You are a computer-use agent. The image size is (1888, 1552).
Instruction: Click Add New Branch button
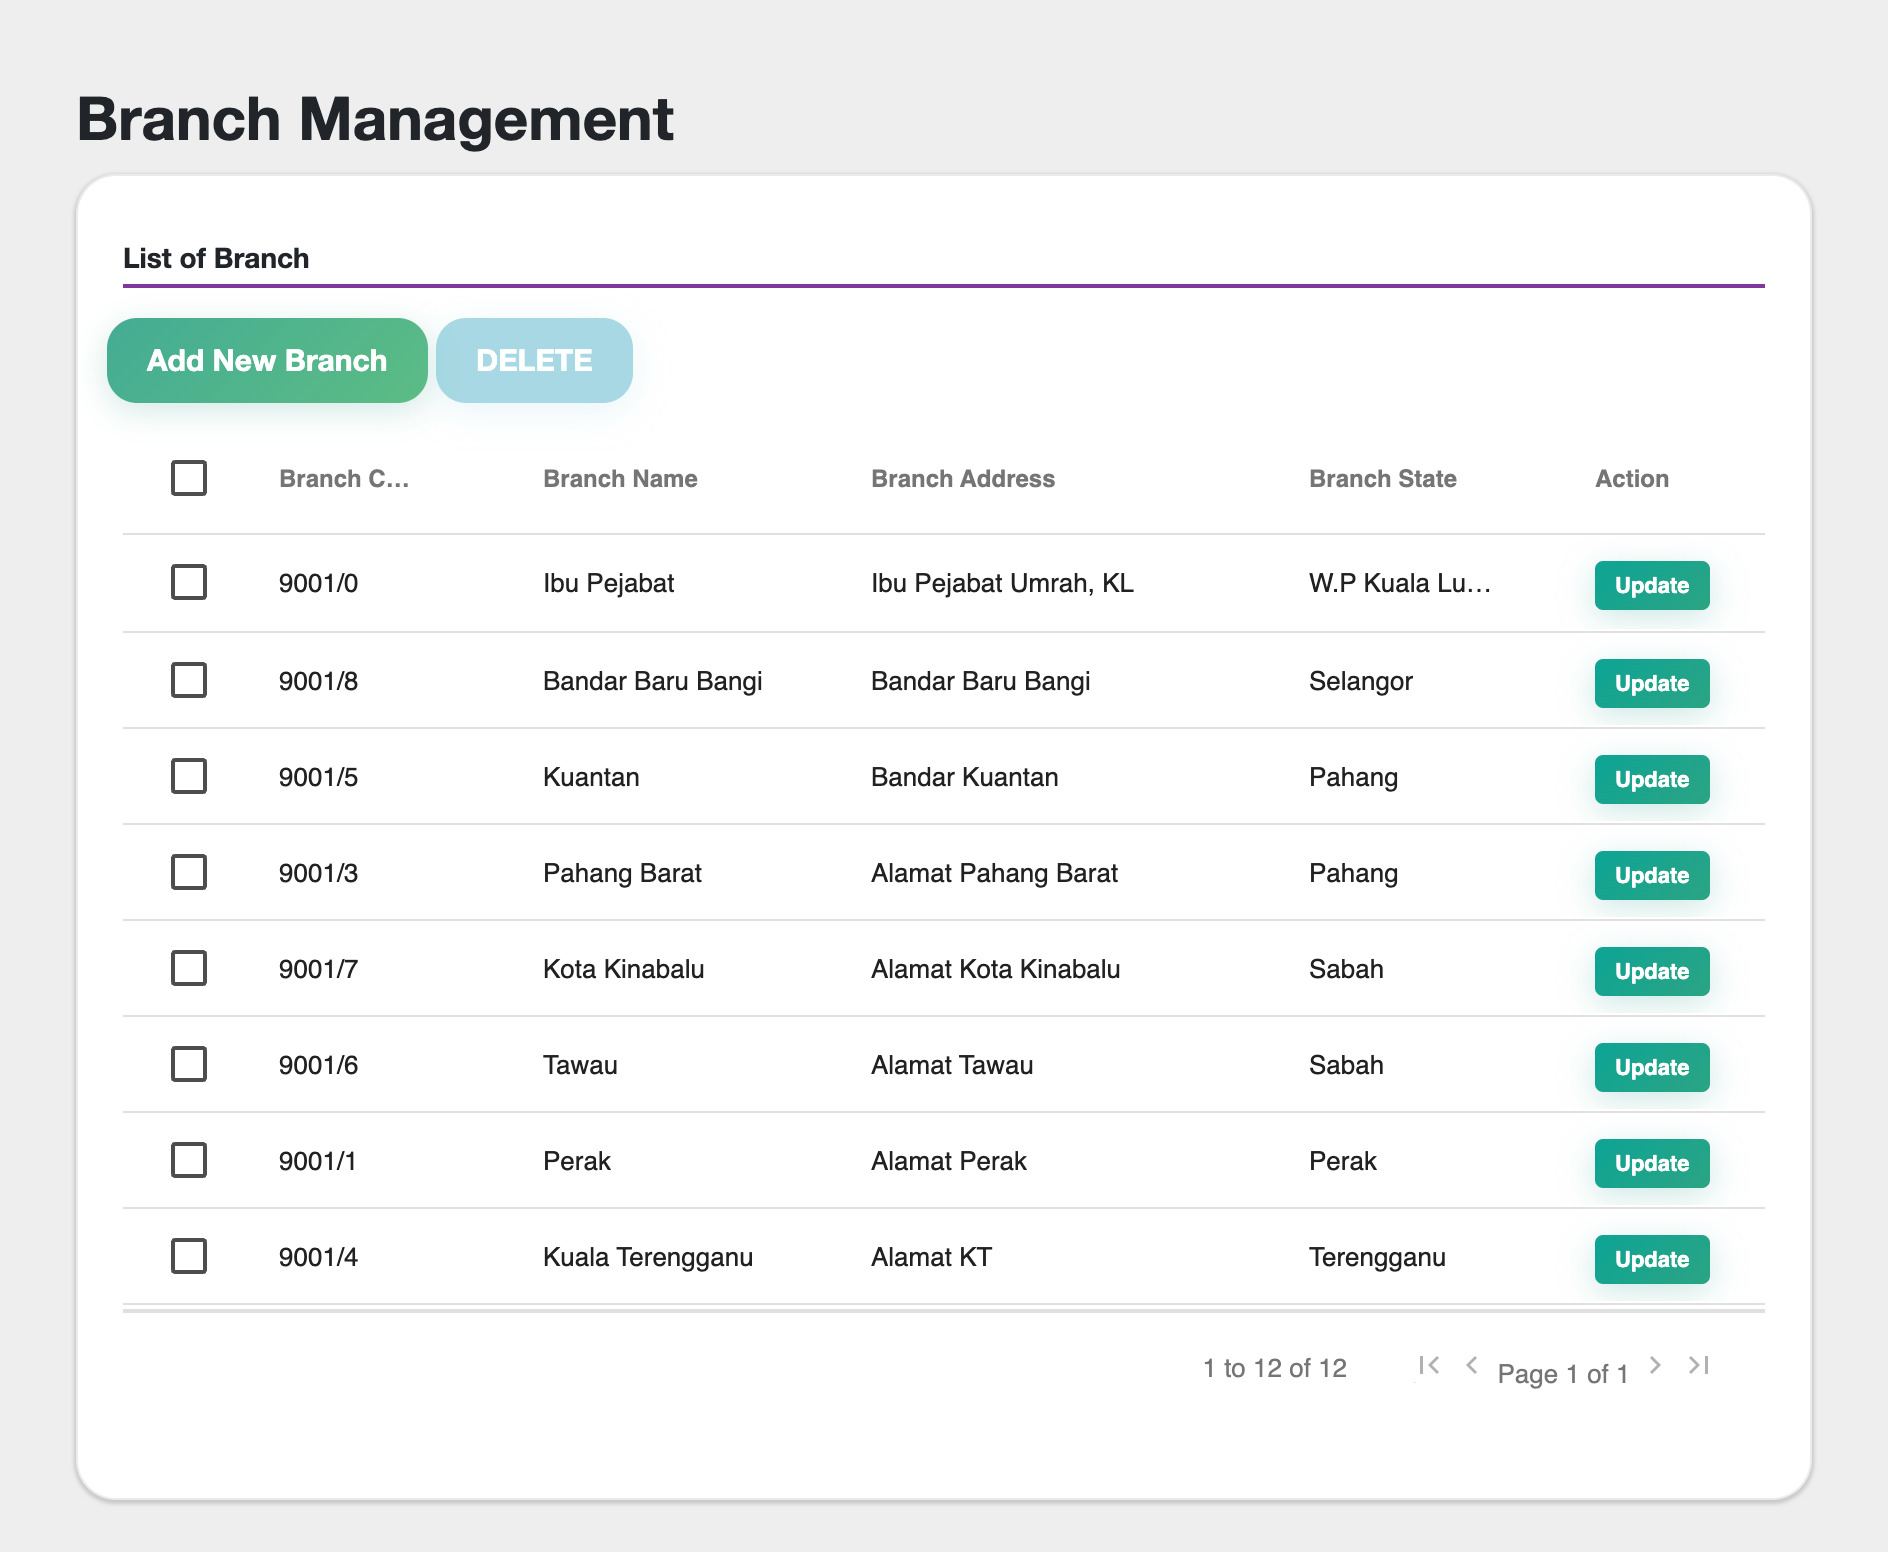click(267, 361)
